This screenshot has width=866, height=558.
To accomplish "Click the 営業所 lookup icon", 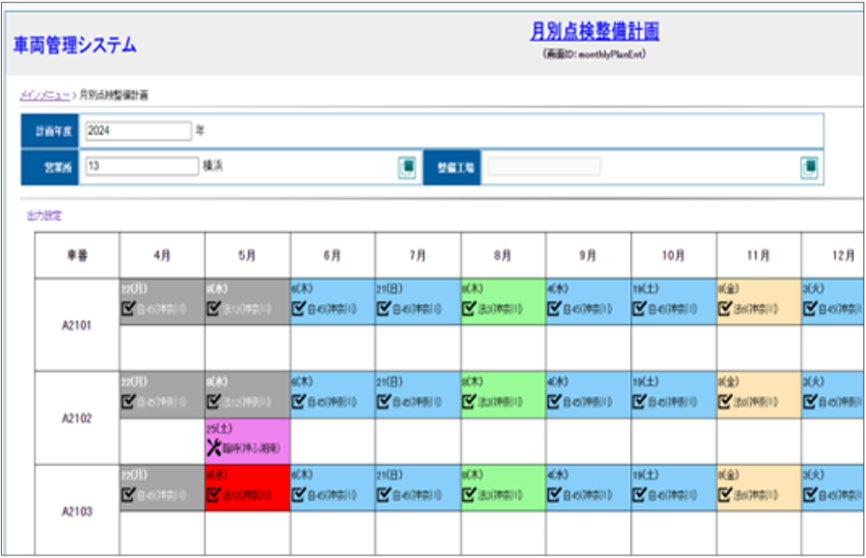I will 407,167.
